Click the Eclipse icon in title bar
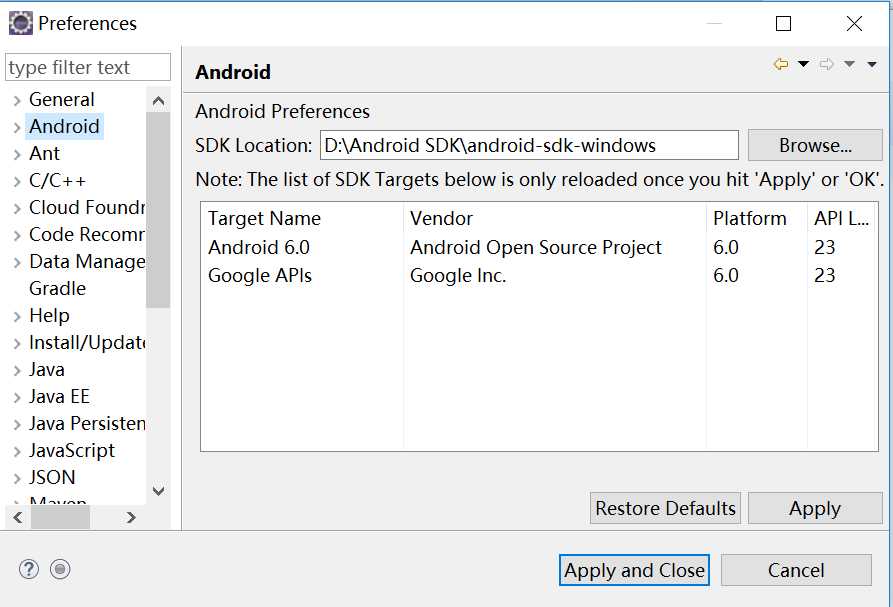893x607 pixels. point(20,23)
